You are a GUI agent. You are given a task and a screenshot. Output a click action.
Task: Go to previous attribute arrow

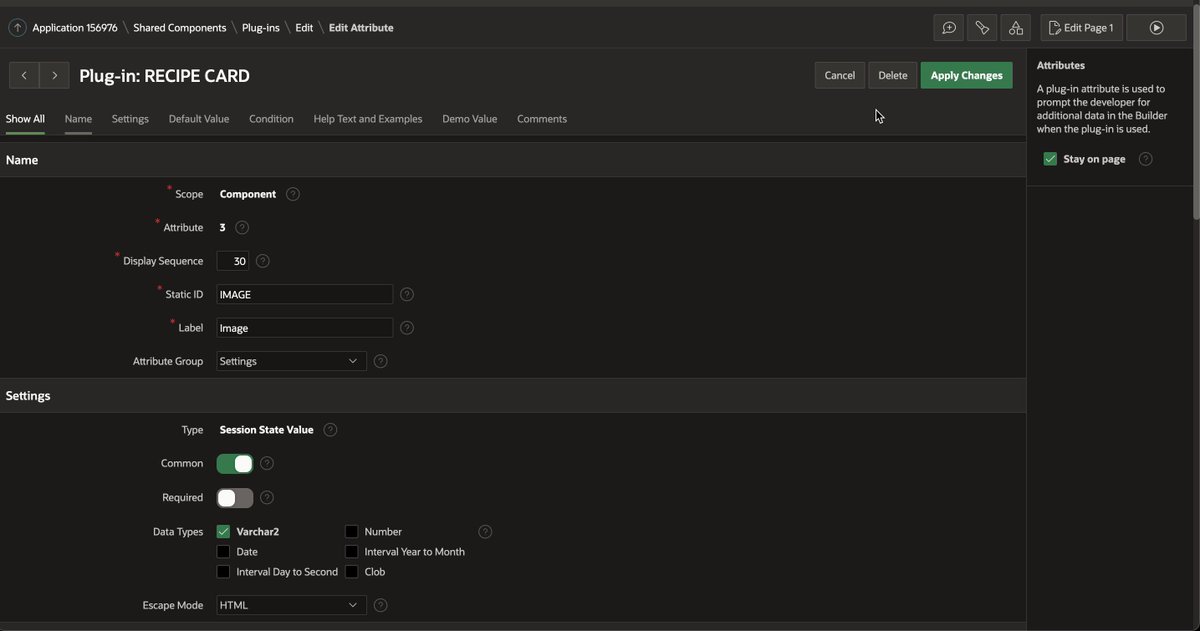24,75
